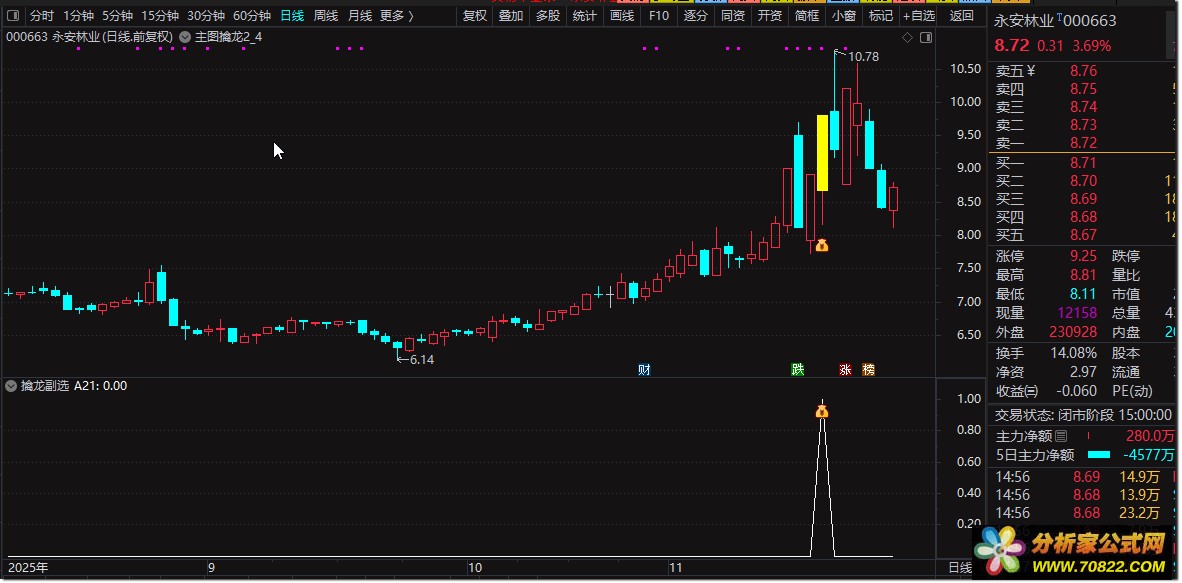Click the 换手 value 14.08%
The height and width of the screenshot is (583, 1182).
point(1073,353)
